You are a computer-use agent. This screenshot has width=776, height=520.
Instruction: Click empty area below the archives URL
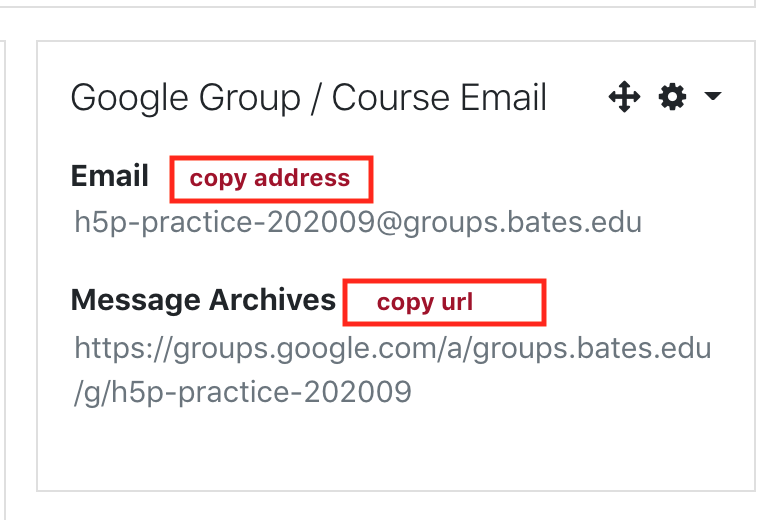click(x=396, y=450)
